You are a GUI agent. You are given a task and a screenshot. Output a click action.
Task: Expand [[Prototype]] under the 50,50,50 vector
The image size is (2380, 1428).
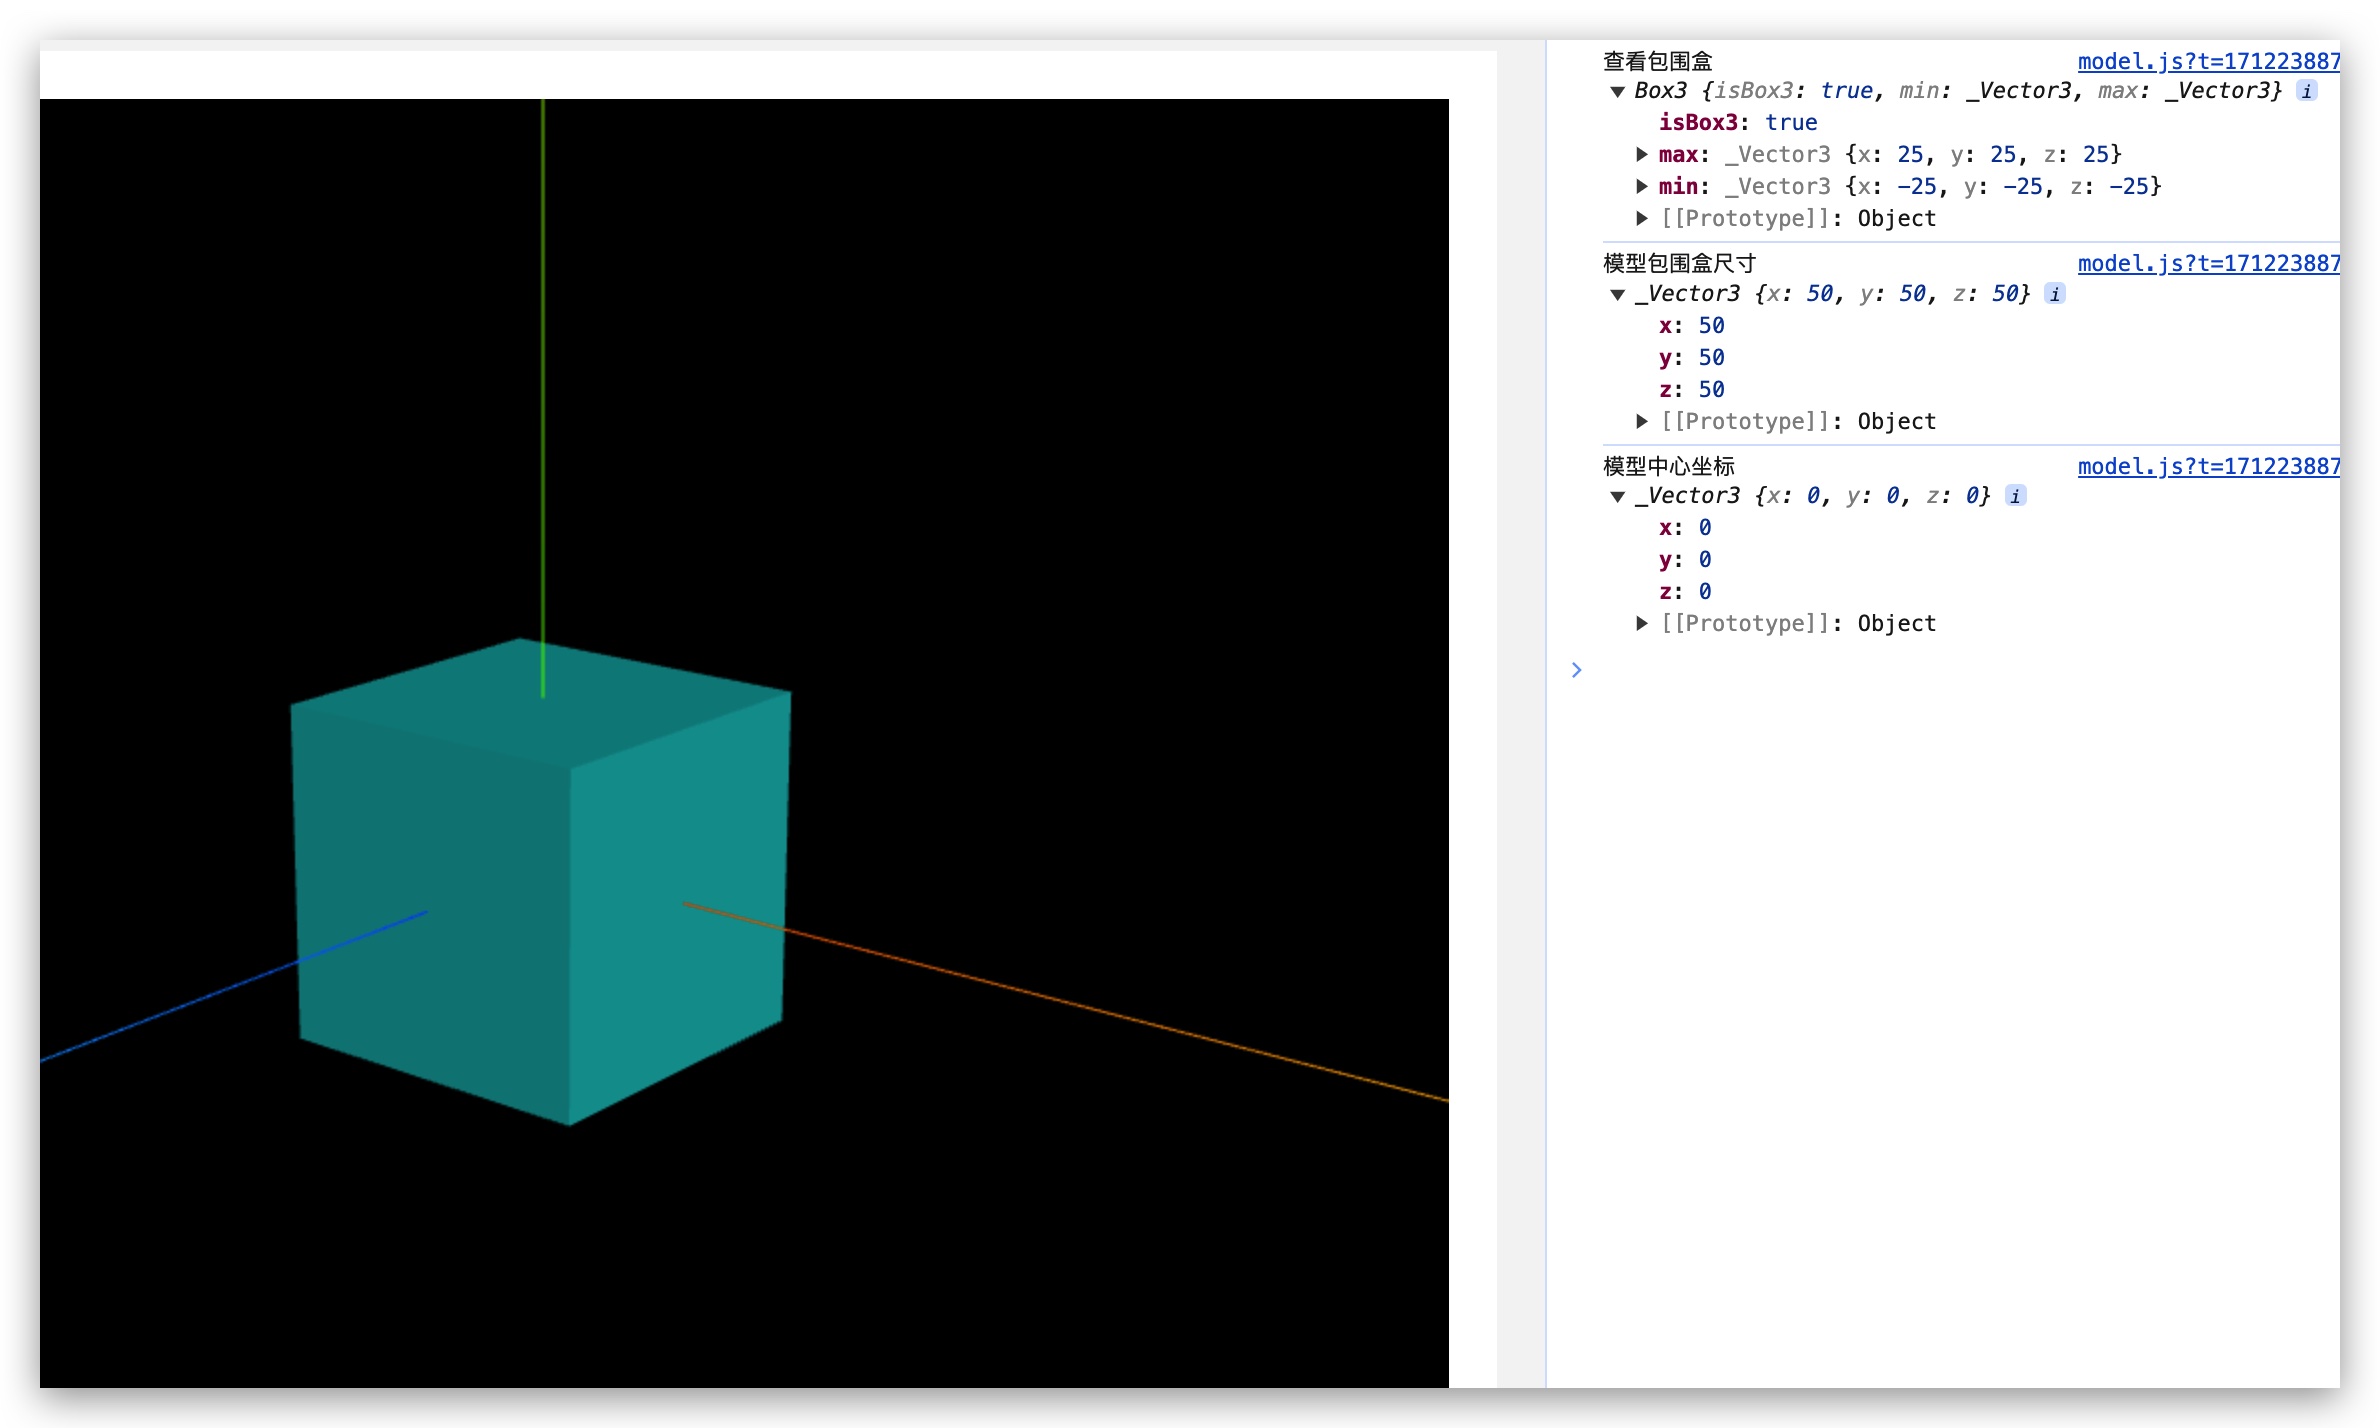[1641, 421]
